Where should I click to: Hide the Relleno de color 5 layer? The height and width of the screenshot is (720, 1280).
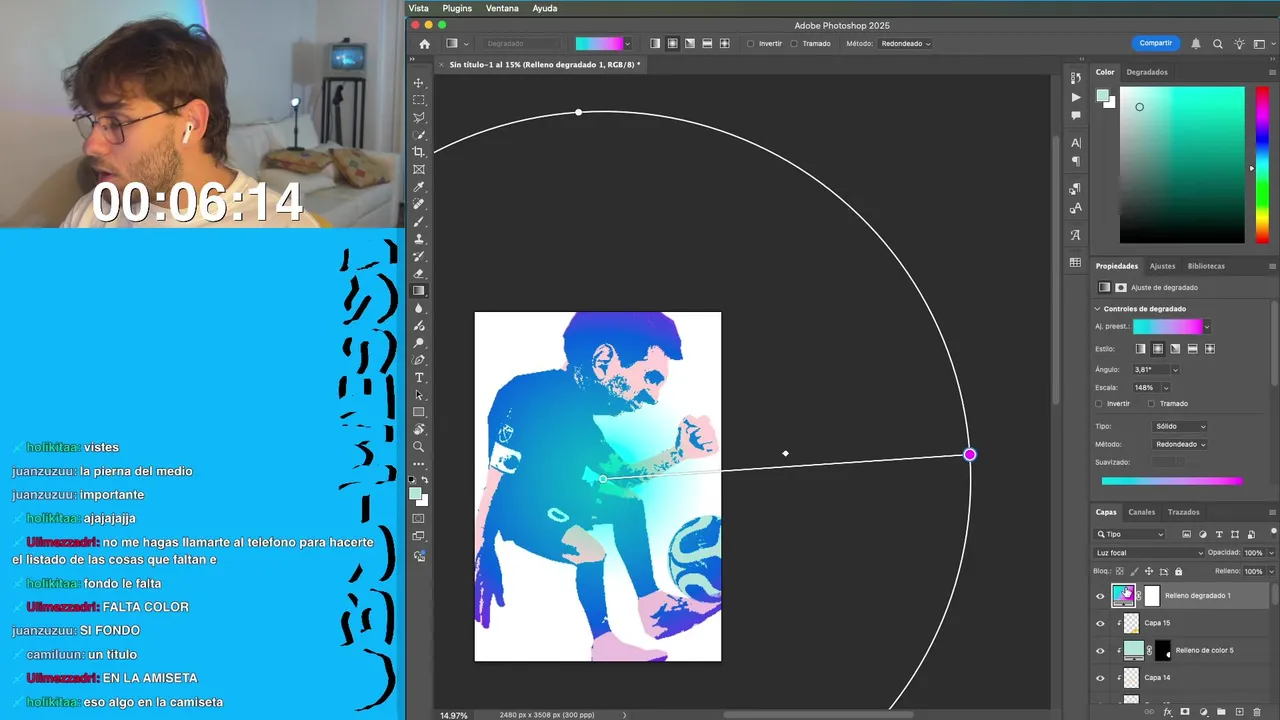(x=1101, y=650)
